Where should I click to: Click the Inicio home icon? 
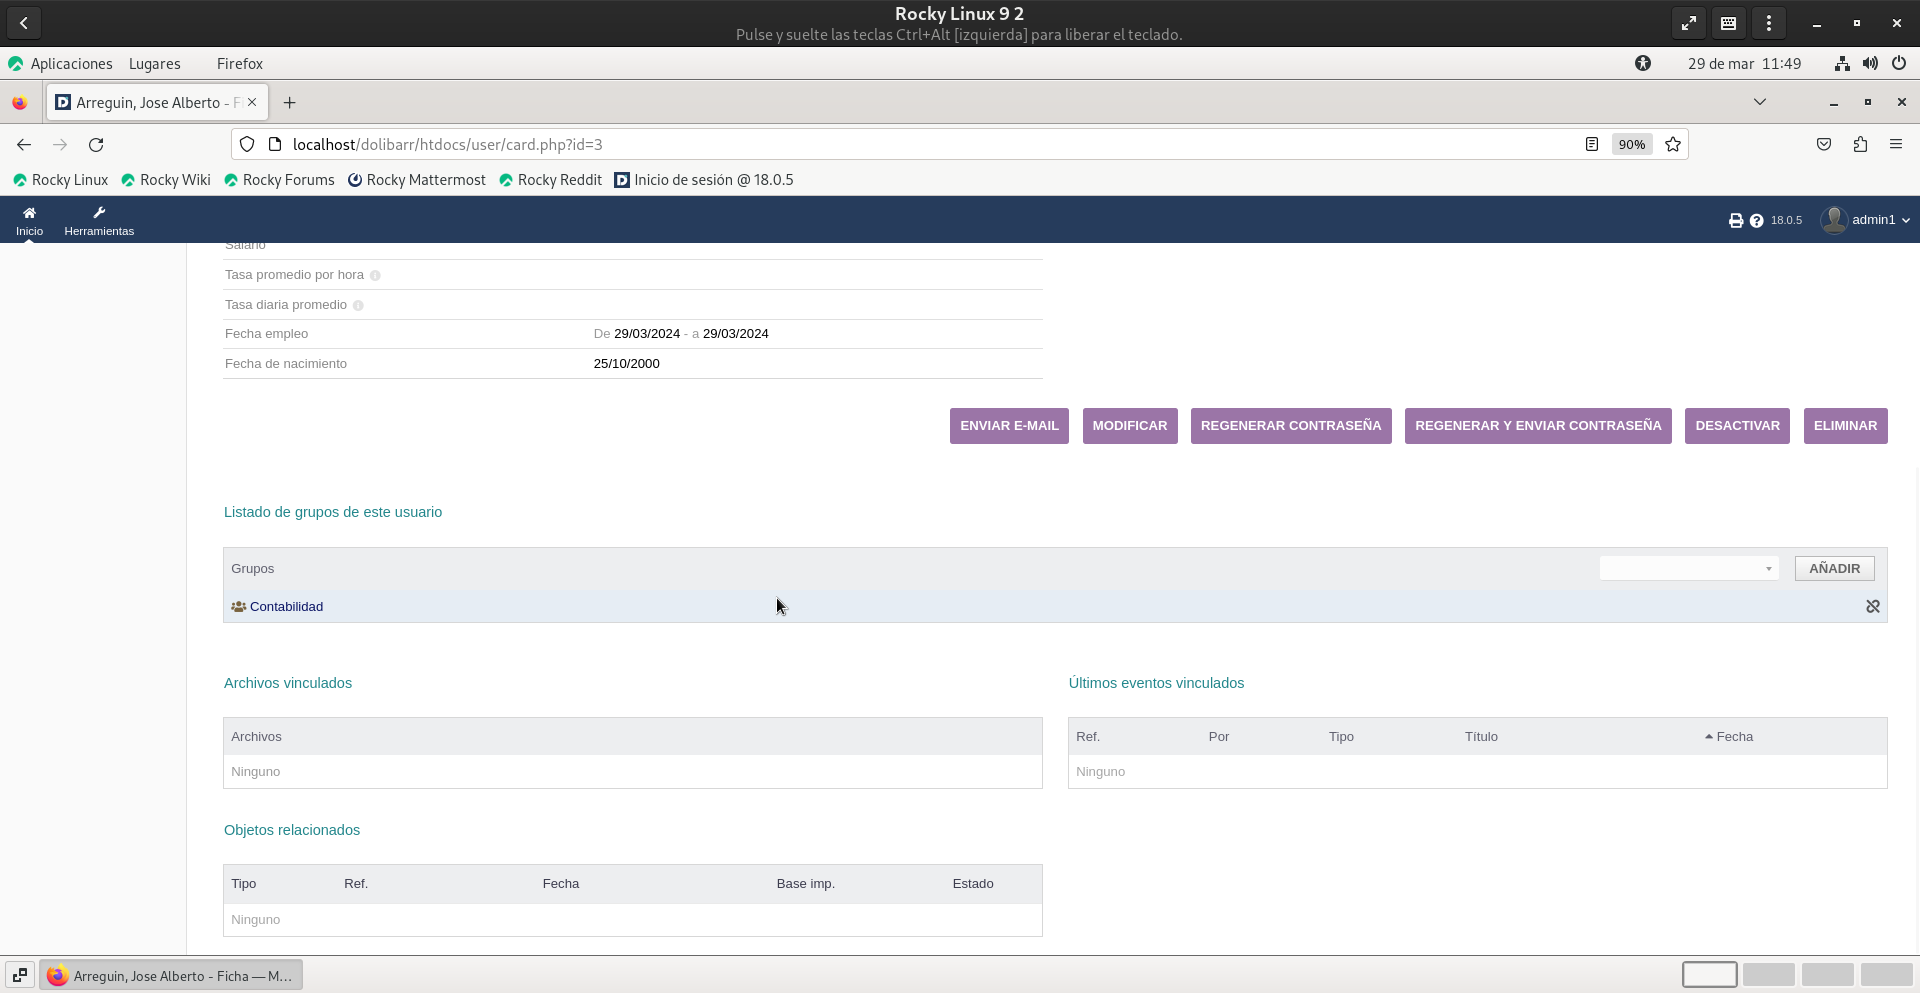point(29,213)
